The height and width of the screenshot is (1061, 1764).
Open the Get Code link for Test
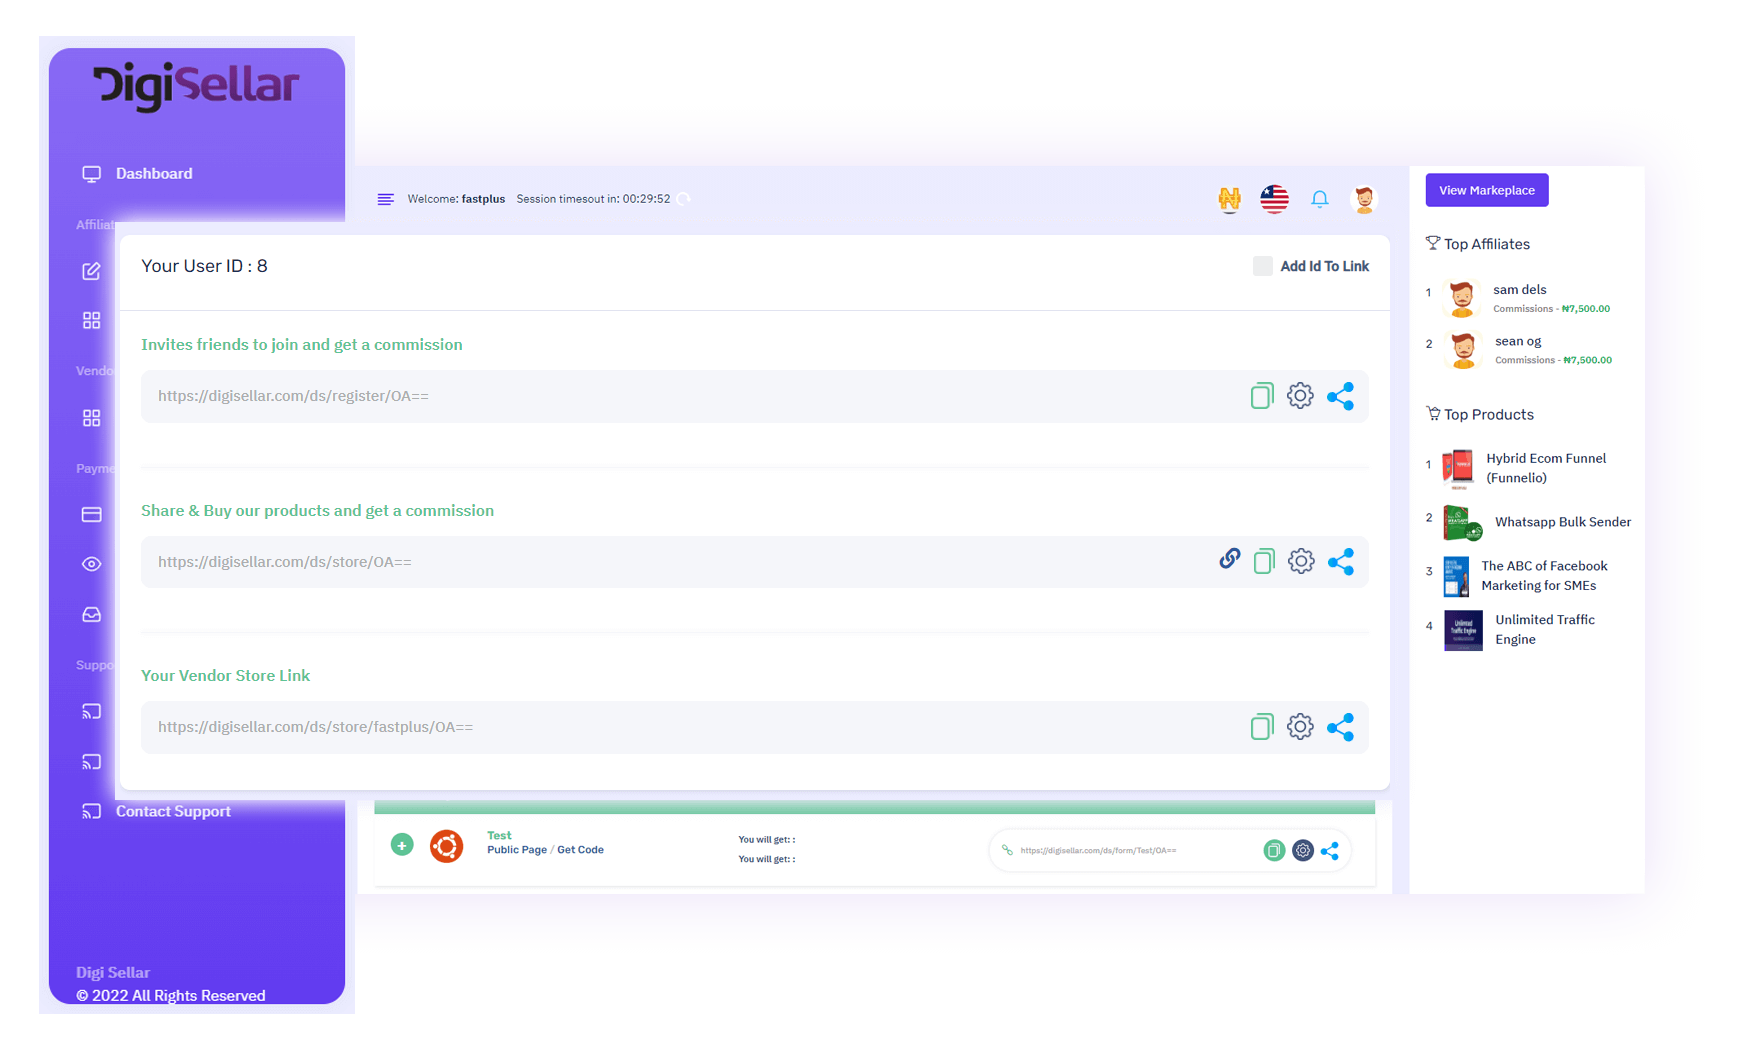[x=580, y=850]
